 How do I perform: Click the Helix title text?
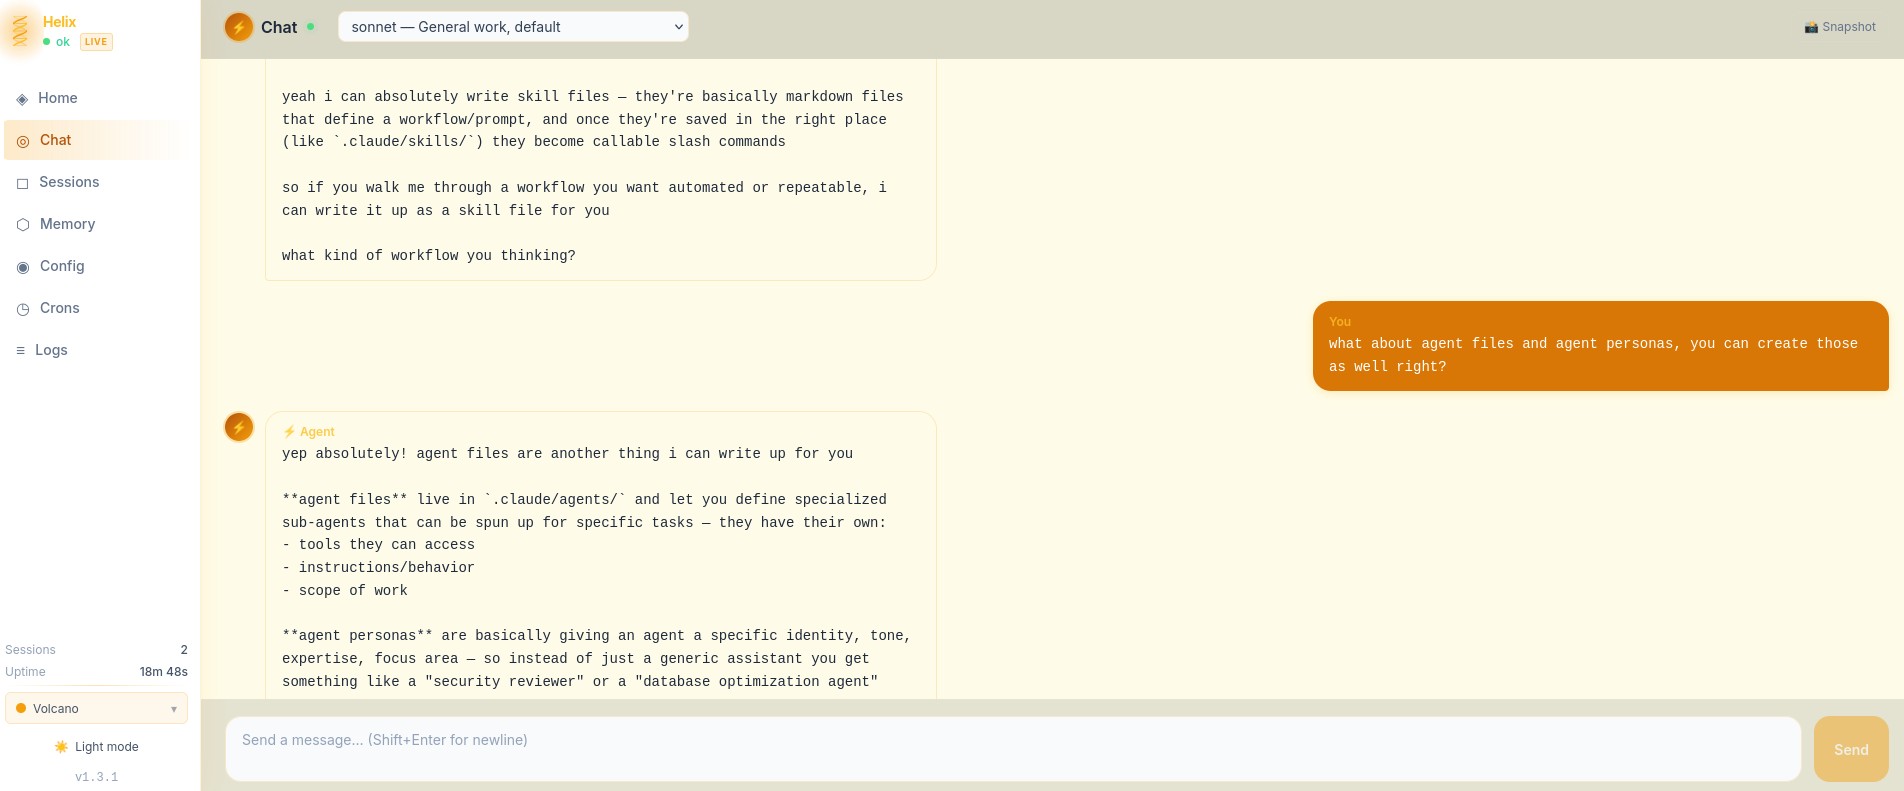tap(59, 21)
